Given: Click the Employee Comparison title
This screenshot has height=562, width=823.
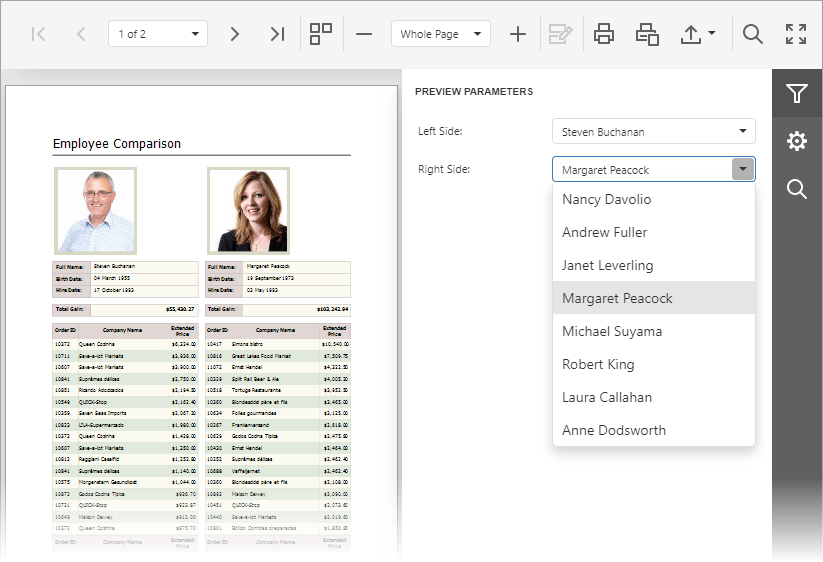Looking at the screenshot, I should [117, 144].
